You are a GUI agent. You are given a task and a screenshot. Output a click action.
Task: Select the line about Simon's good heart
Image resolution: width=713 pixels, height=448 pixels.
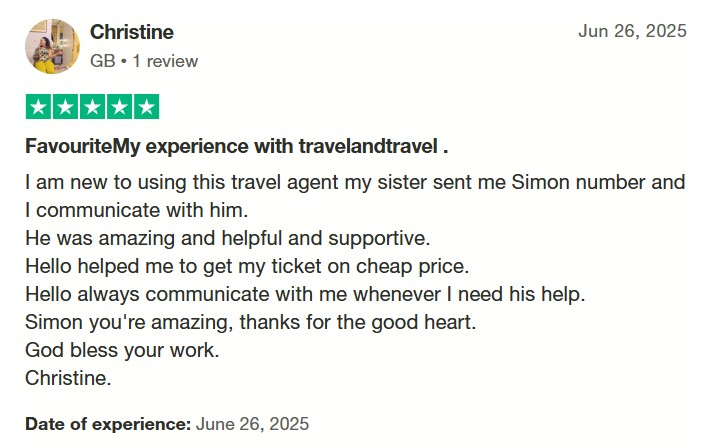click(251, 322)
